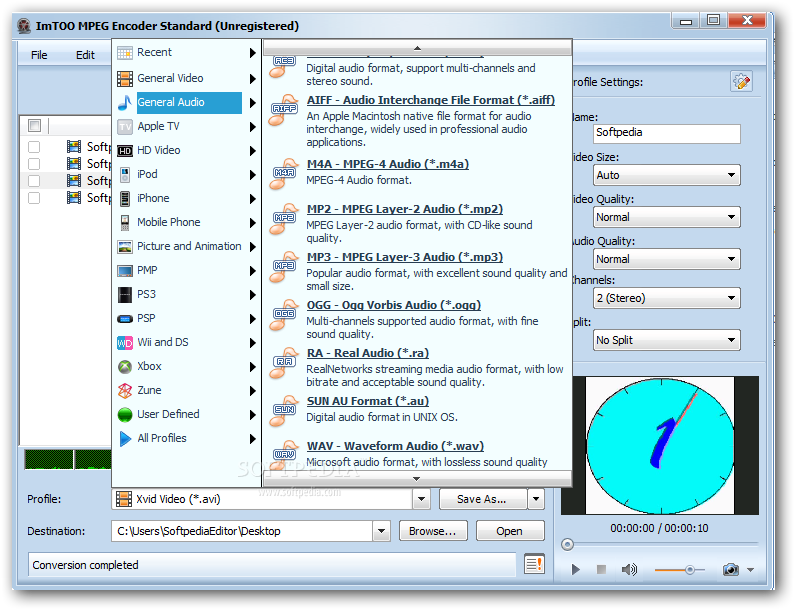Open the Audio Quality dropdown
The width and height of the screenshot is (795, 610).
coord(667,260)
